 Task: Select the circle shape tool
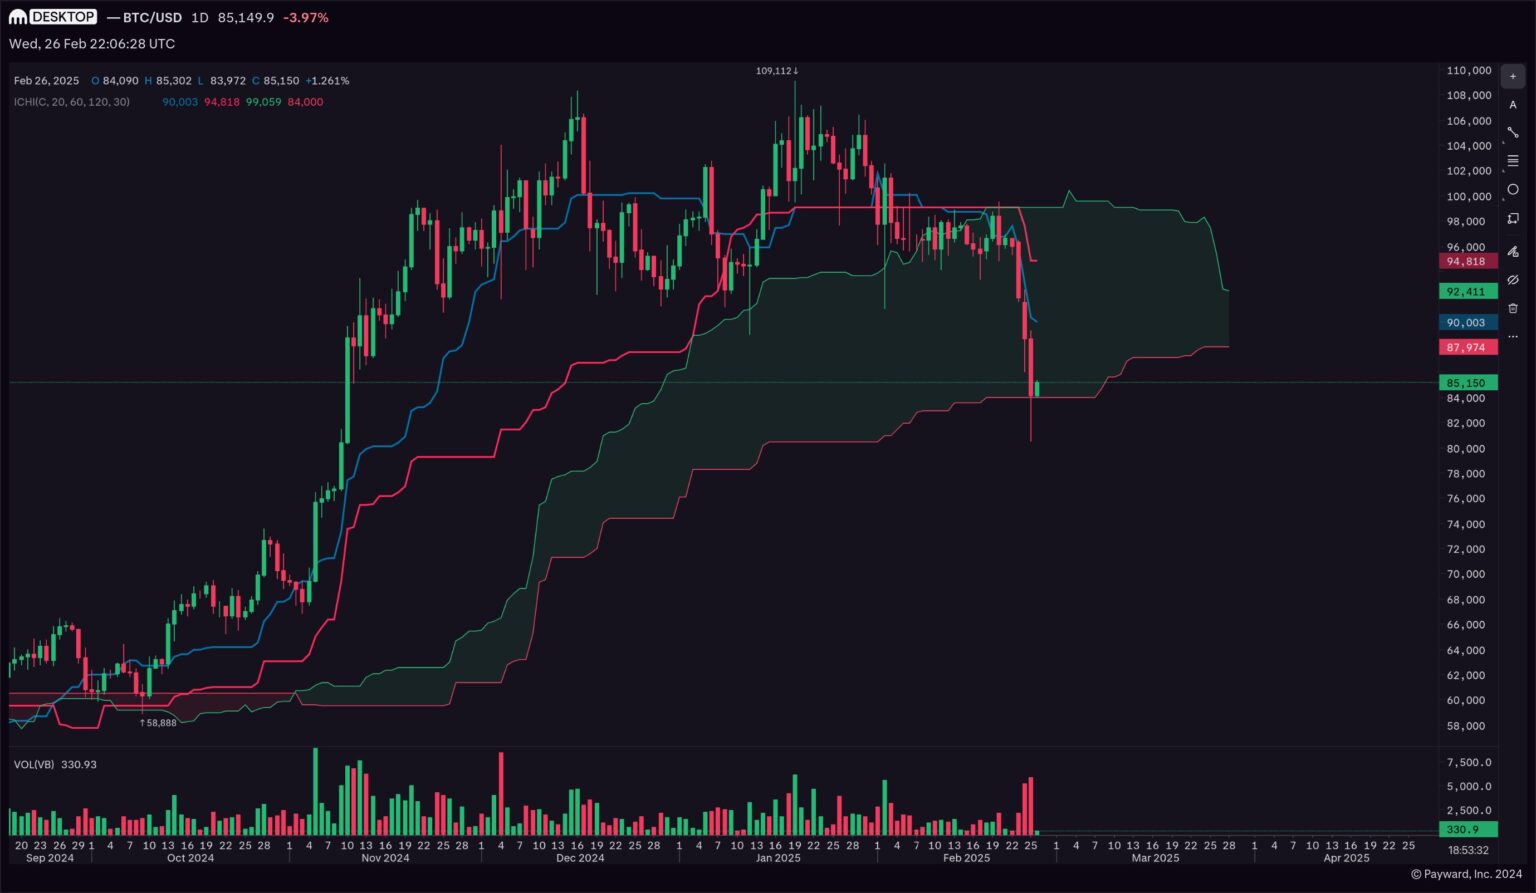point(1513,188)
